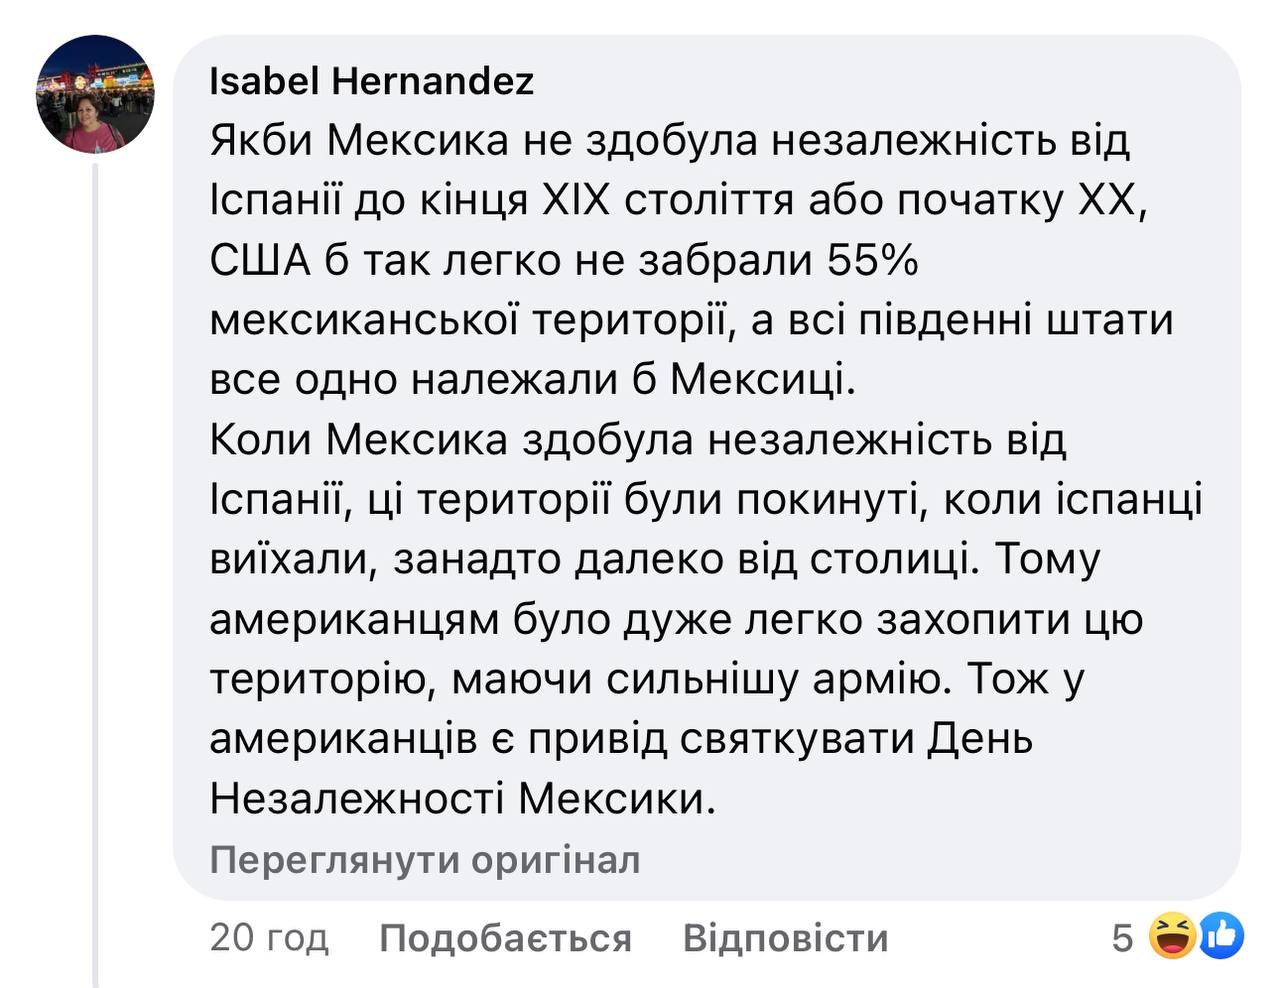This screenshot has height=988, width=1280.
Task: Click the blue thumbs-up reaction icon
Action: [1221, 937]
